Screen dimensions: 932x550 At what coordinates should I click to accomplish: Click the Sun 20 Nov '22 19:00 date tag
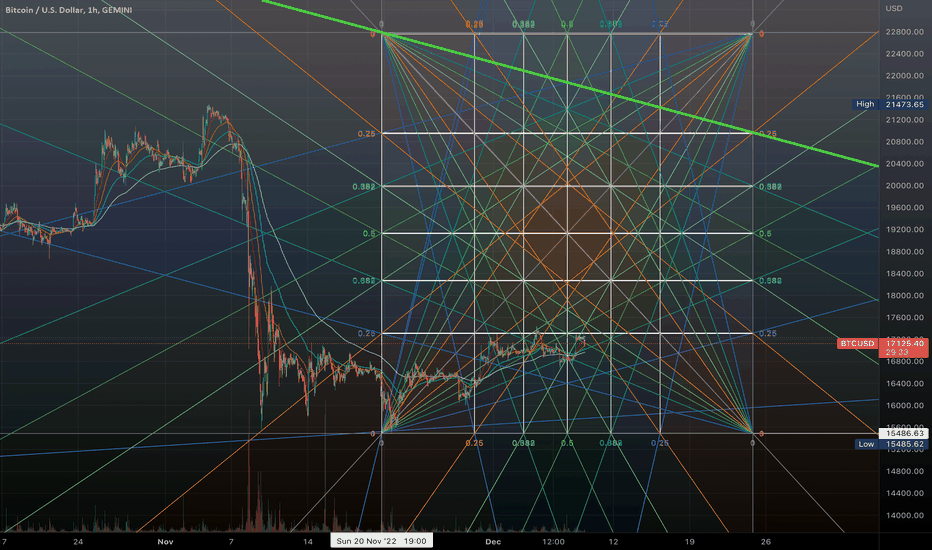click(x=382, y=541)
